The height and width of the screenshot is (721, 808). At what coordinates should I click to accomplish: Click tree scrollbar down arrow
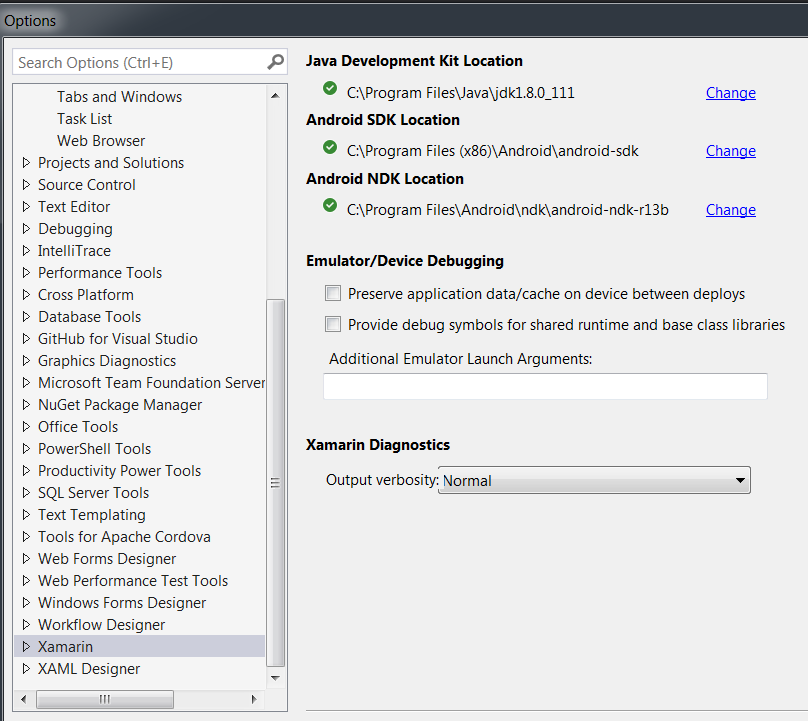275,678
